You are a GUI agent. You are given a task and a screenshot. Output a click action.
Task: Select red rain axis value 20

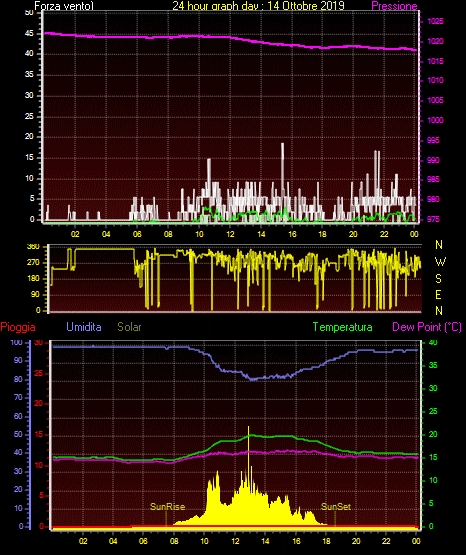pyautogui.click(x=39, y=404)
